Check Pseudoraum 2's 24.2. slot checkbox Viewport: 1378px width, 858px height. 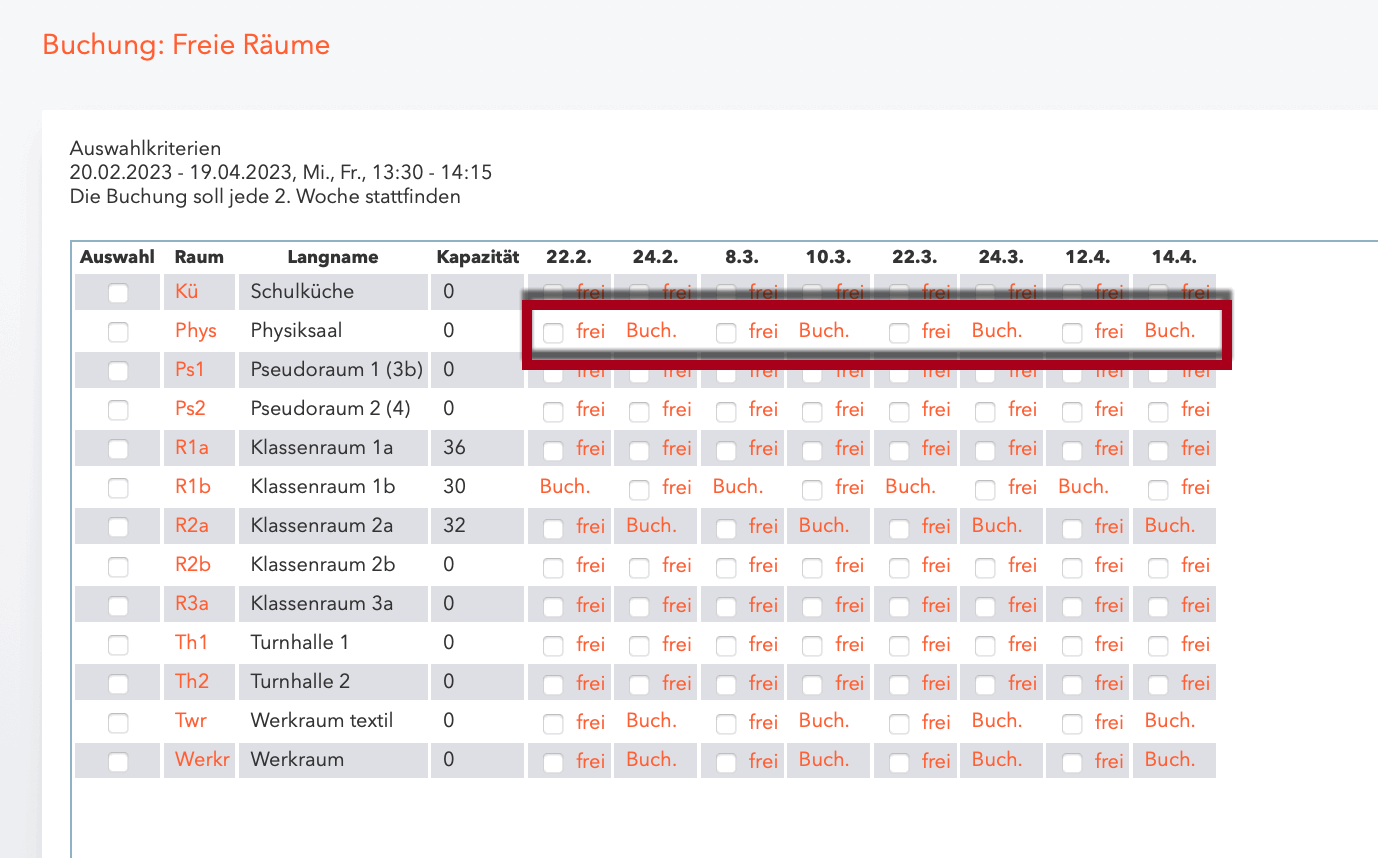pyautogui.click(x=639, y=411)
